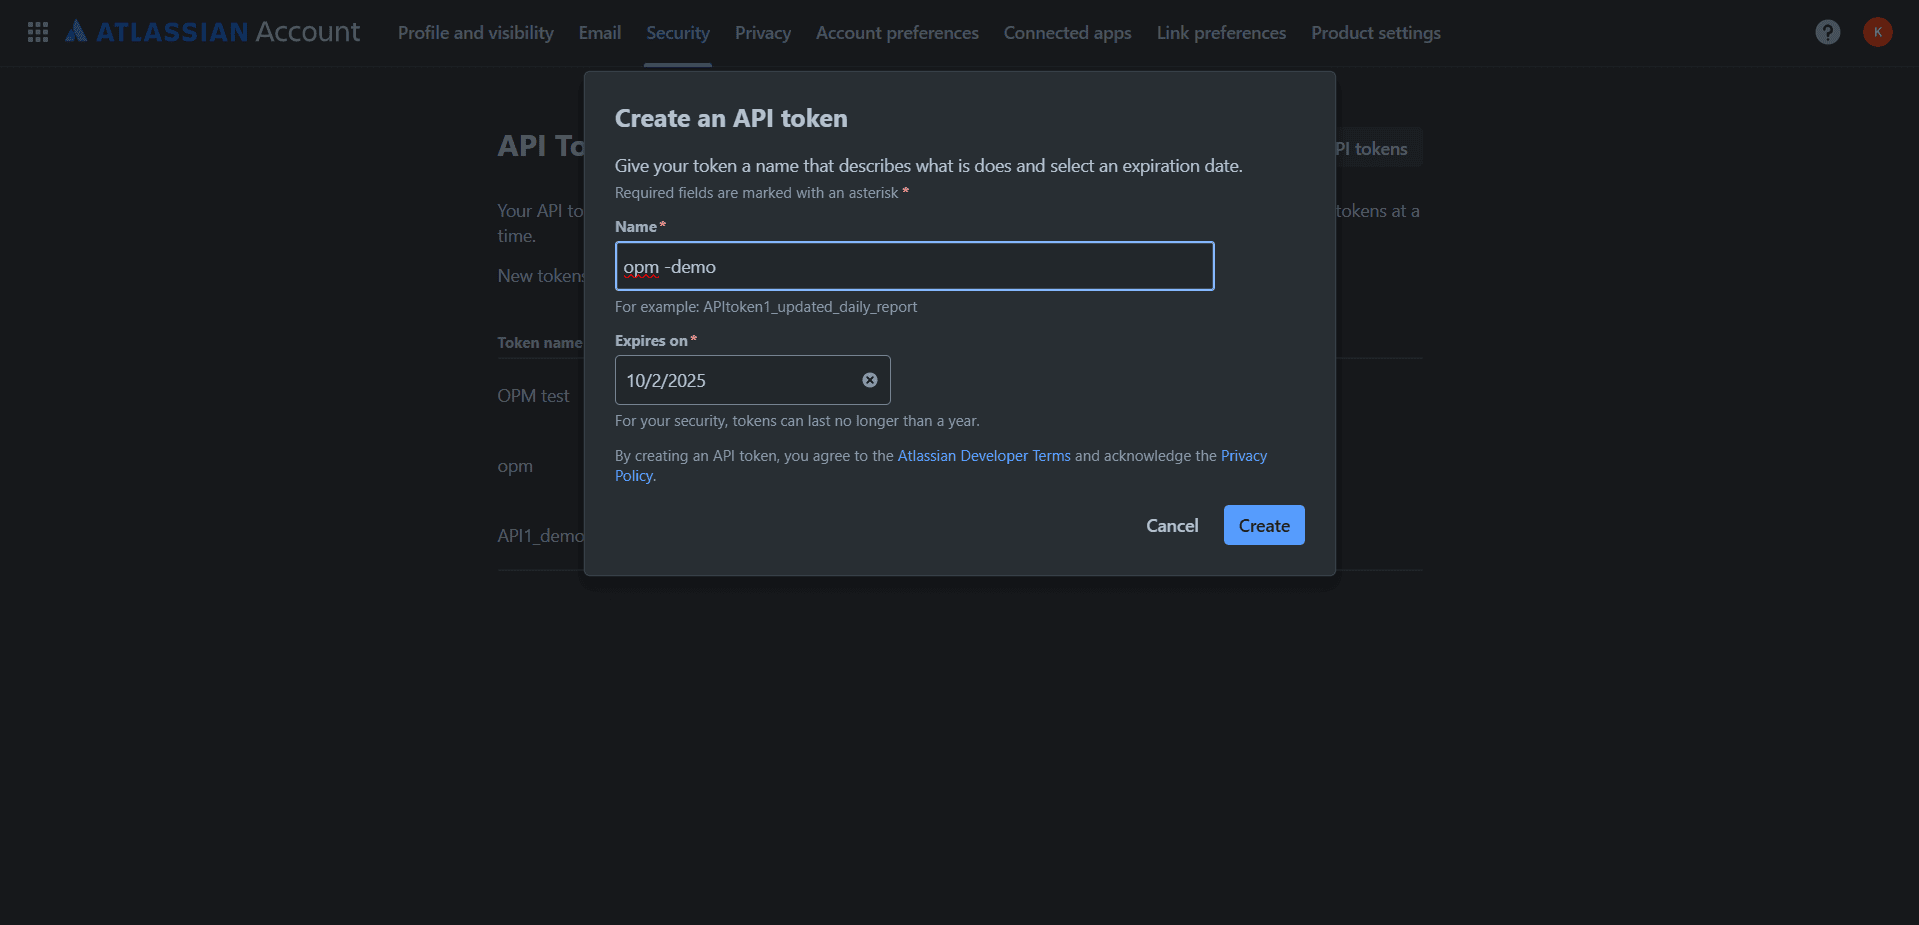
Task: Select the Security tab
Action: tap(677, 33)
